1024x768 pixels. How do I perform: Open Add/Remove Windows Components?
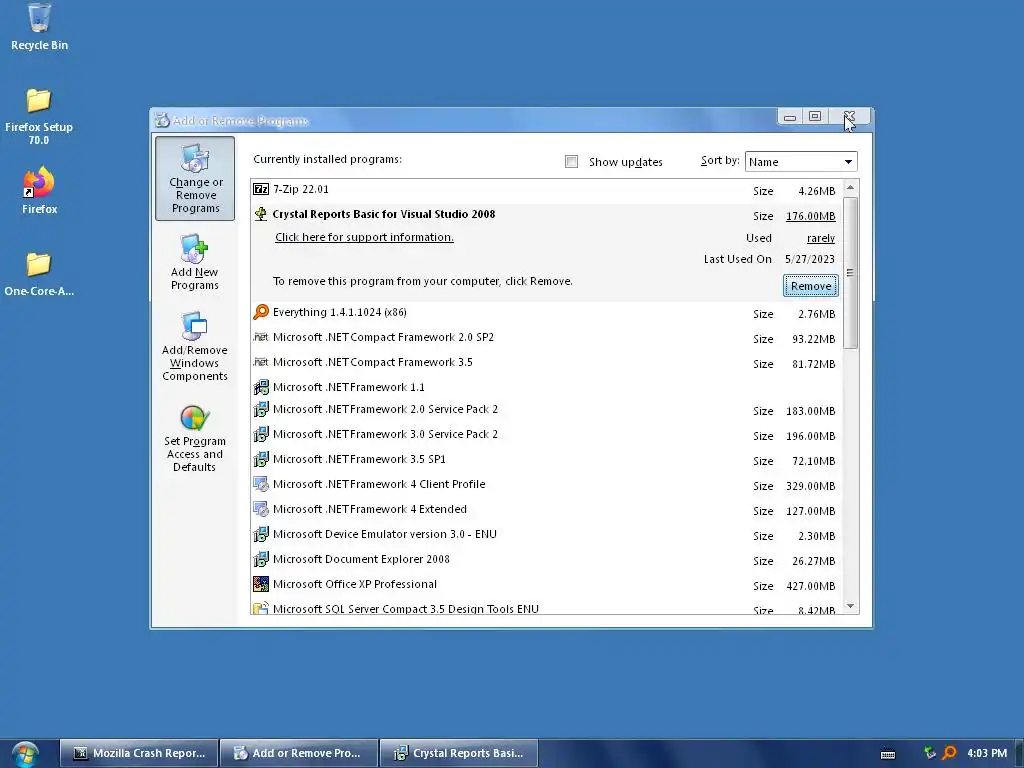[x=195, y=346]
